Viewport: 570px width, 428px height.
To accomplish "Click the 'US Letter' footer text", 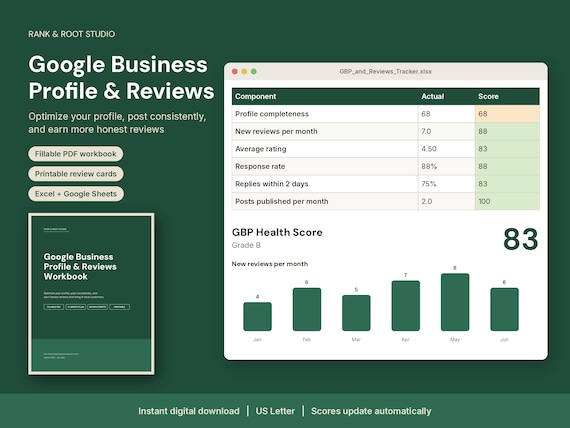I will click(275, 411).
